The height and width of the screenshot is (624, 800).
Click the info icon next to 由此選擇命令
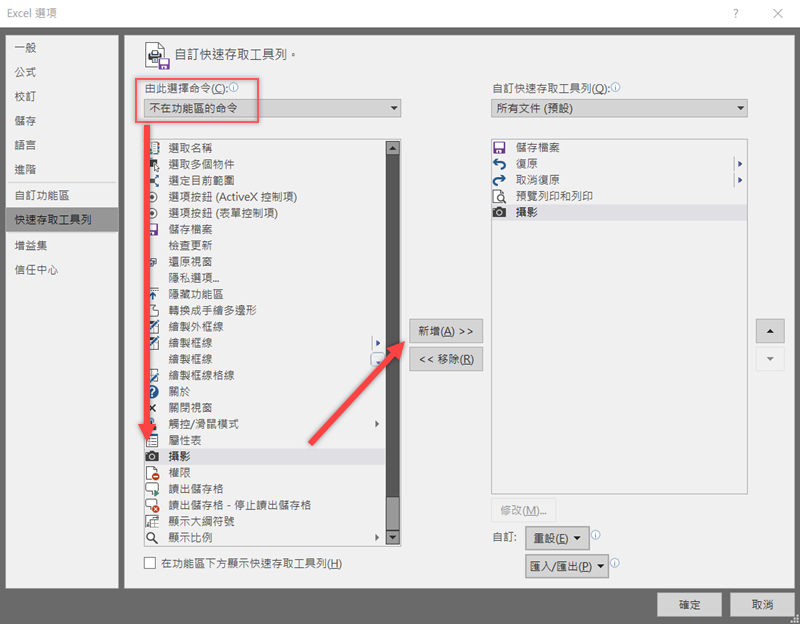[x=234, y=87]
